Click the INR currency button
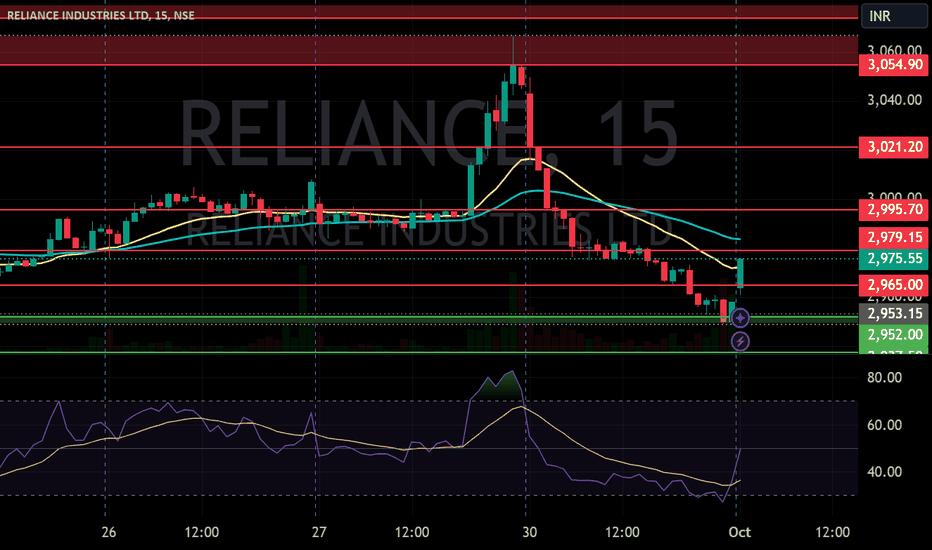The height and width of the screenshot is (550, 932). pos(893,15)
